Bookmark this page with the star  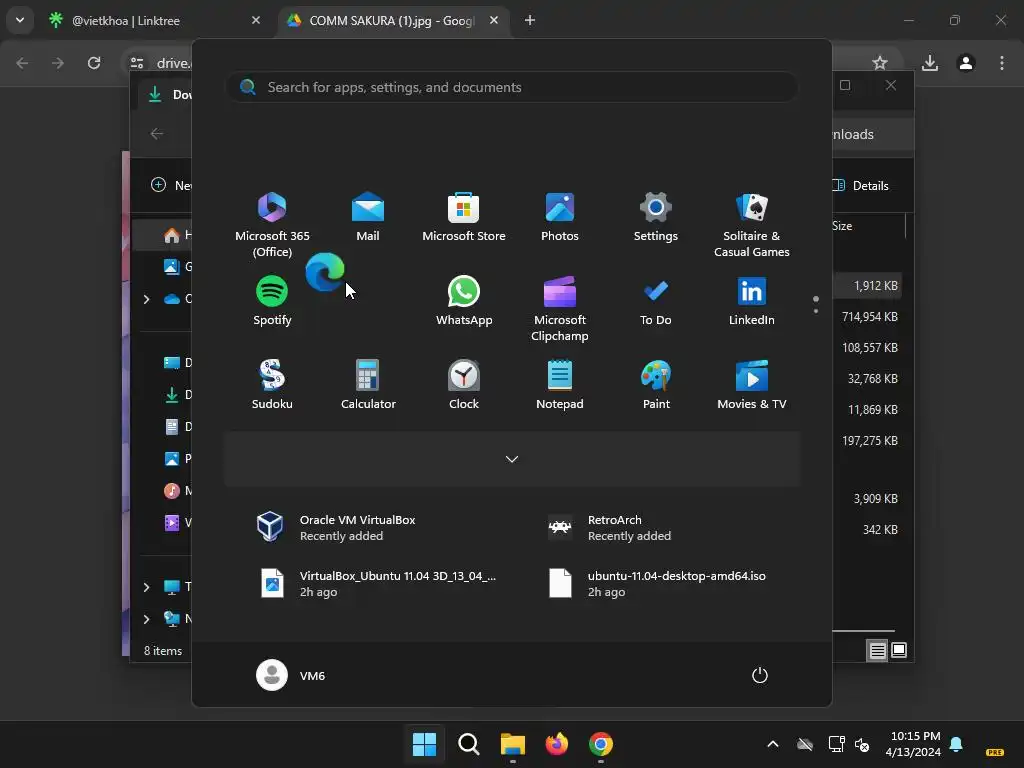click(880, 63)
